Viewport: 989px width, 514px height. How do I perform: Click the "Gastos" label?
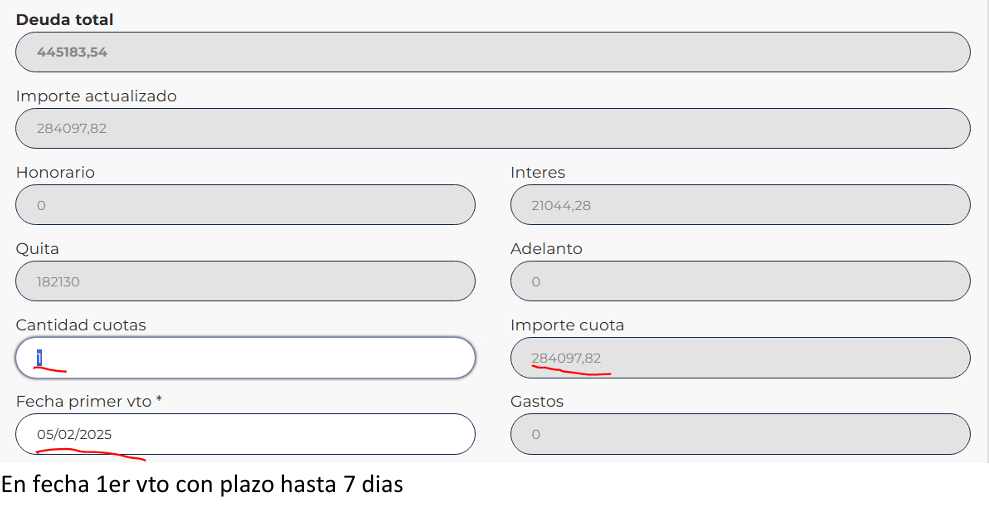point(536,401)
